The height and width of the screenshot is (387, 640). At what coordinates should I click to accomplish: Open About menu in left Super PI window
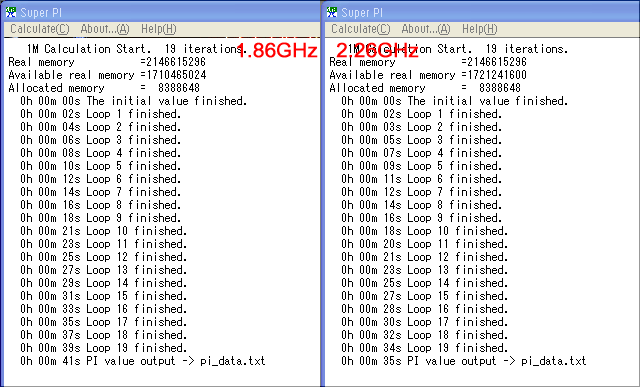click(104, 29)
